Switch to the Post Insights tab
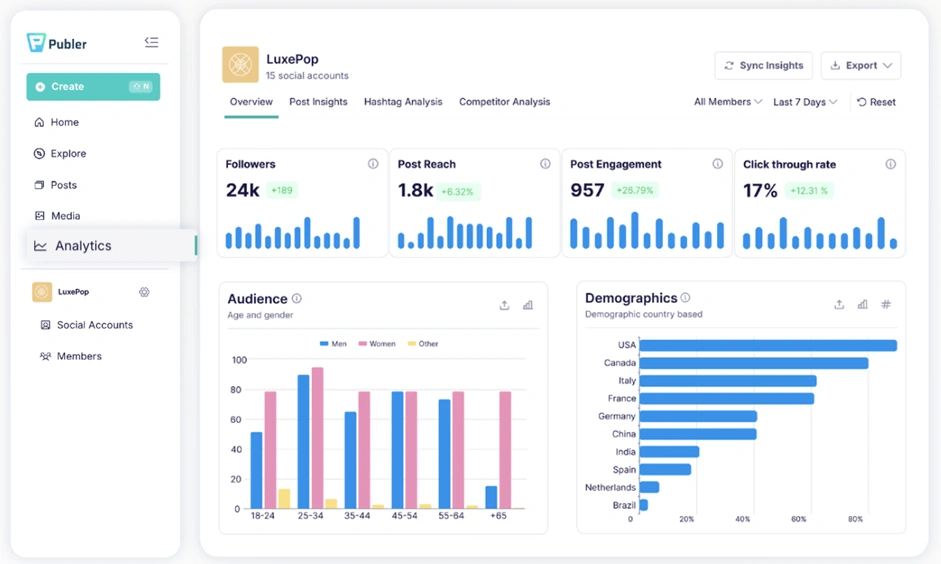The image size is (941, 564). pos(318,102)
